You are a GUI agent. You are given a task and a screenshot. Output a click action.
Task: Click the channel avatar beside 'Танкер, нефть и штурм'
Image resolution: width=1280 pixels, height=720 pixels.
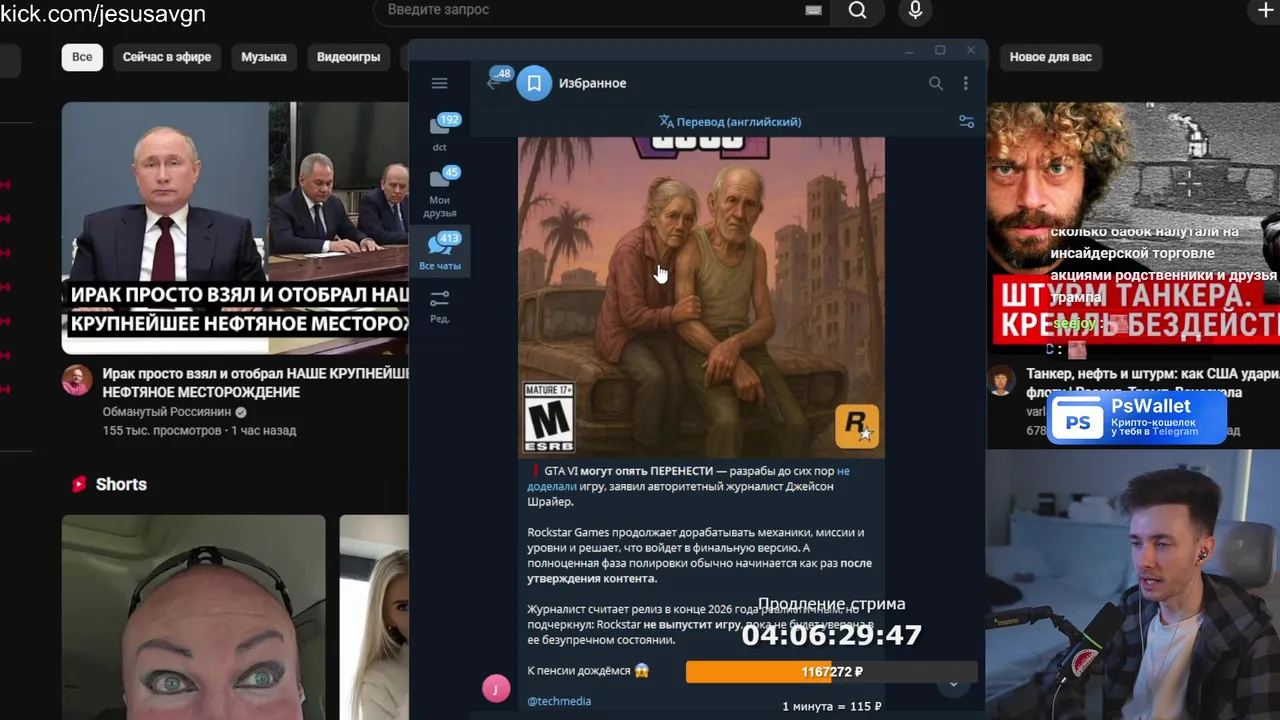1001,380
